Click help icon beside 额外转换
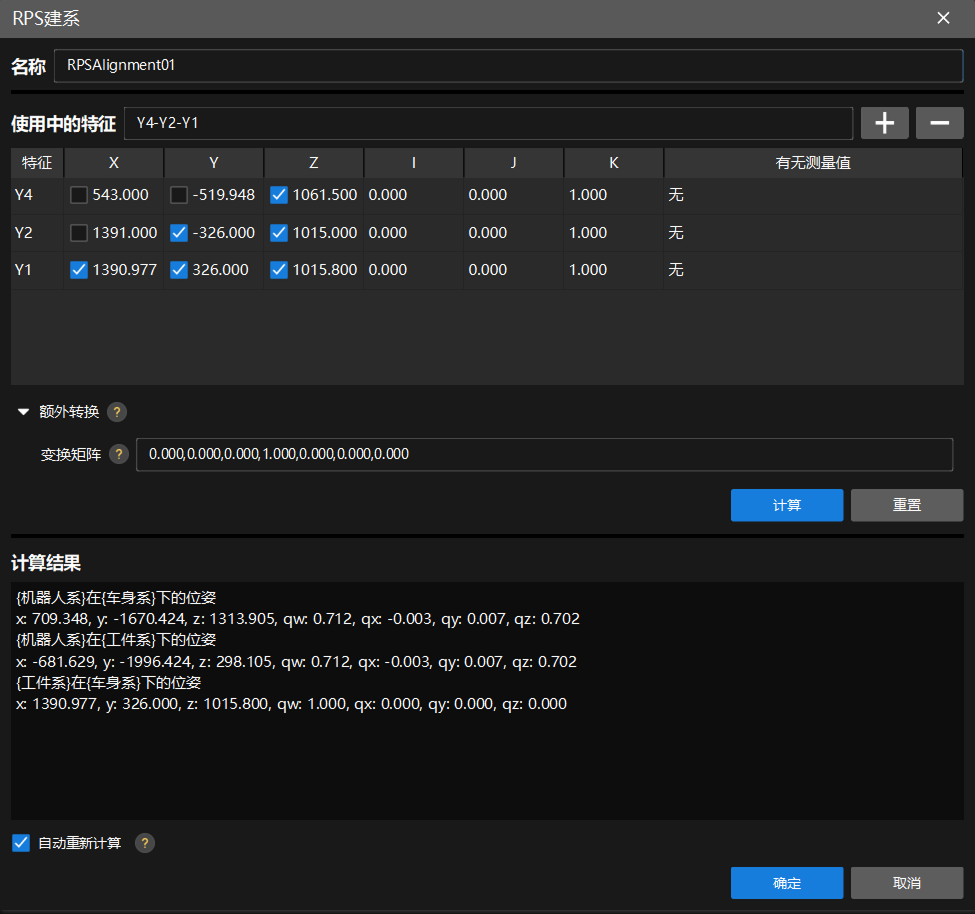 pyautogui.click(x=117, y=412)
